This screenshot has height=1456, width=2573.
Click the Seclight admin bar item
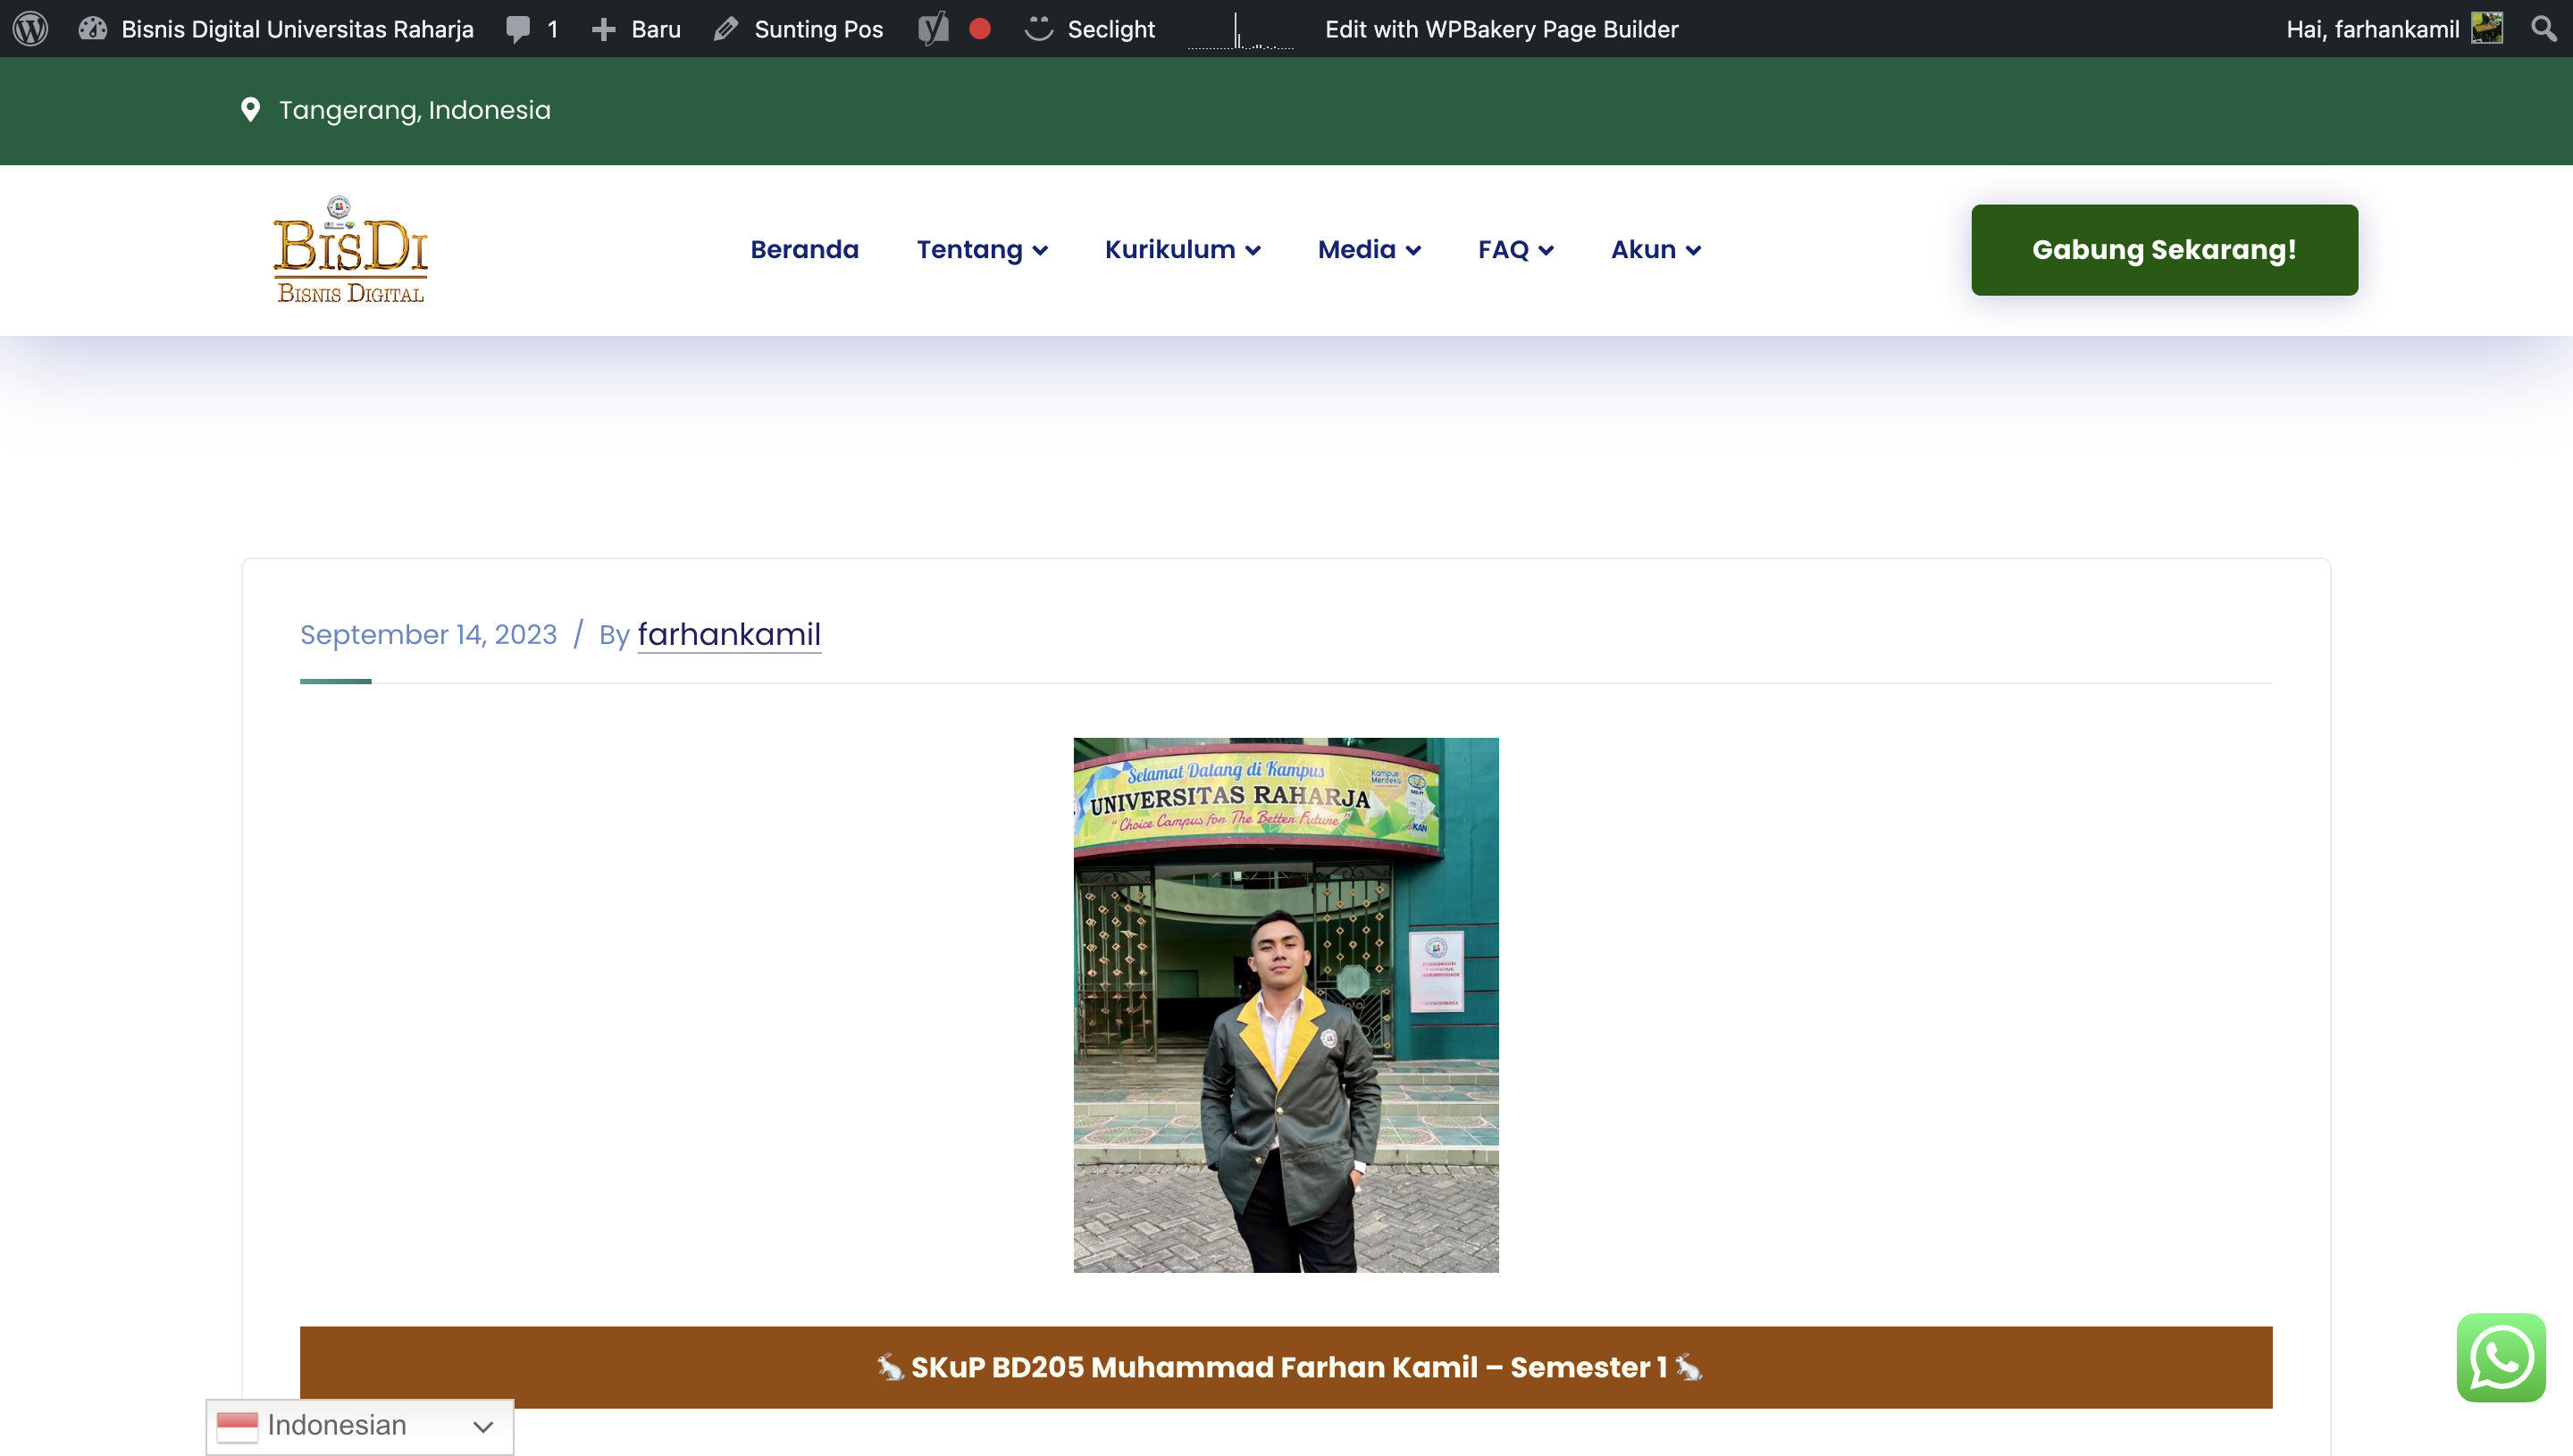[1111, 29]
